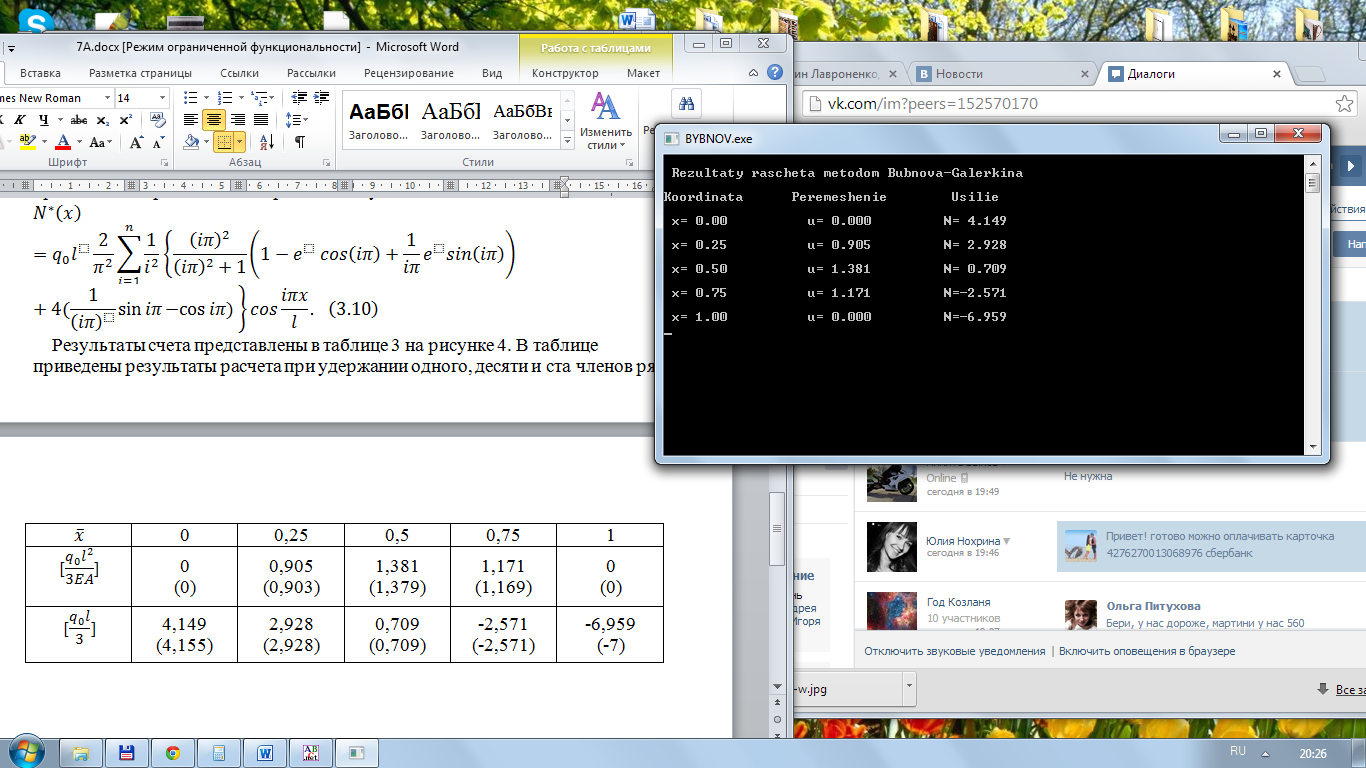The height and width of the screenshot is (768, 1366).
Task: Click Включить оповещения в браузере link
Action: [1147, 651]
